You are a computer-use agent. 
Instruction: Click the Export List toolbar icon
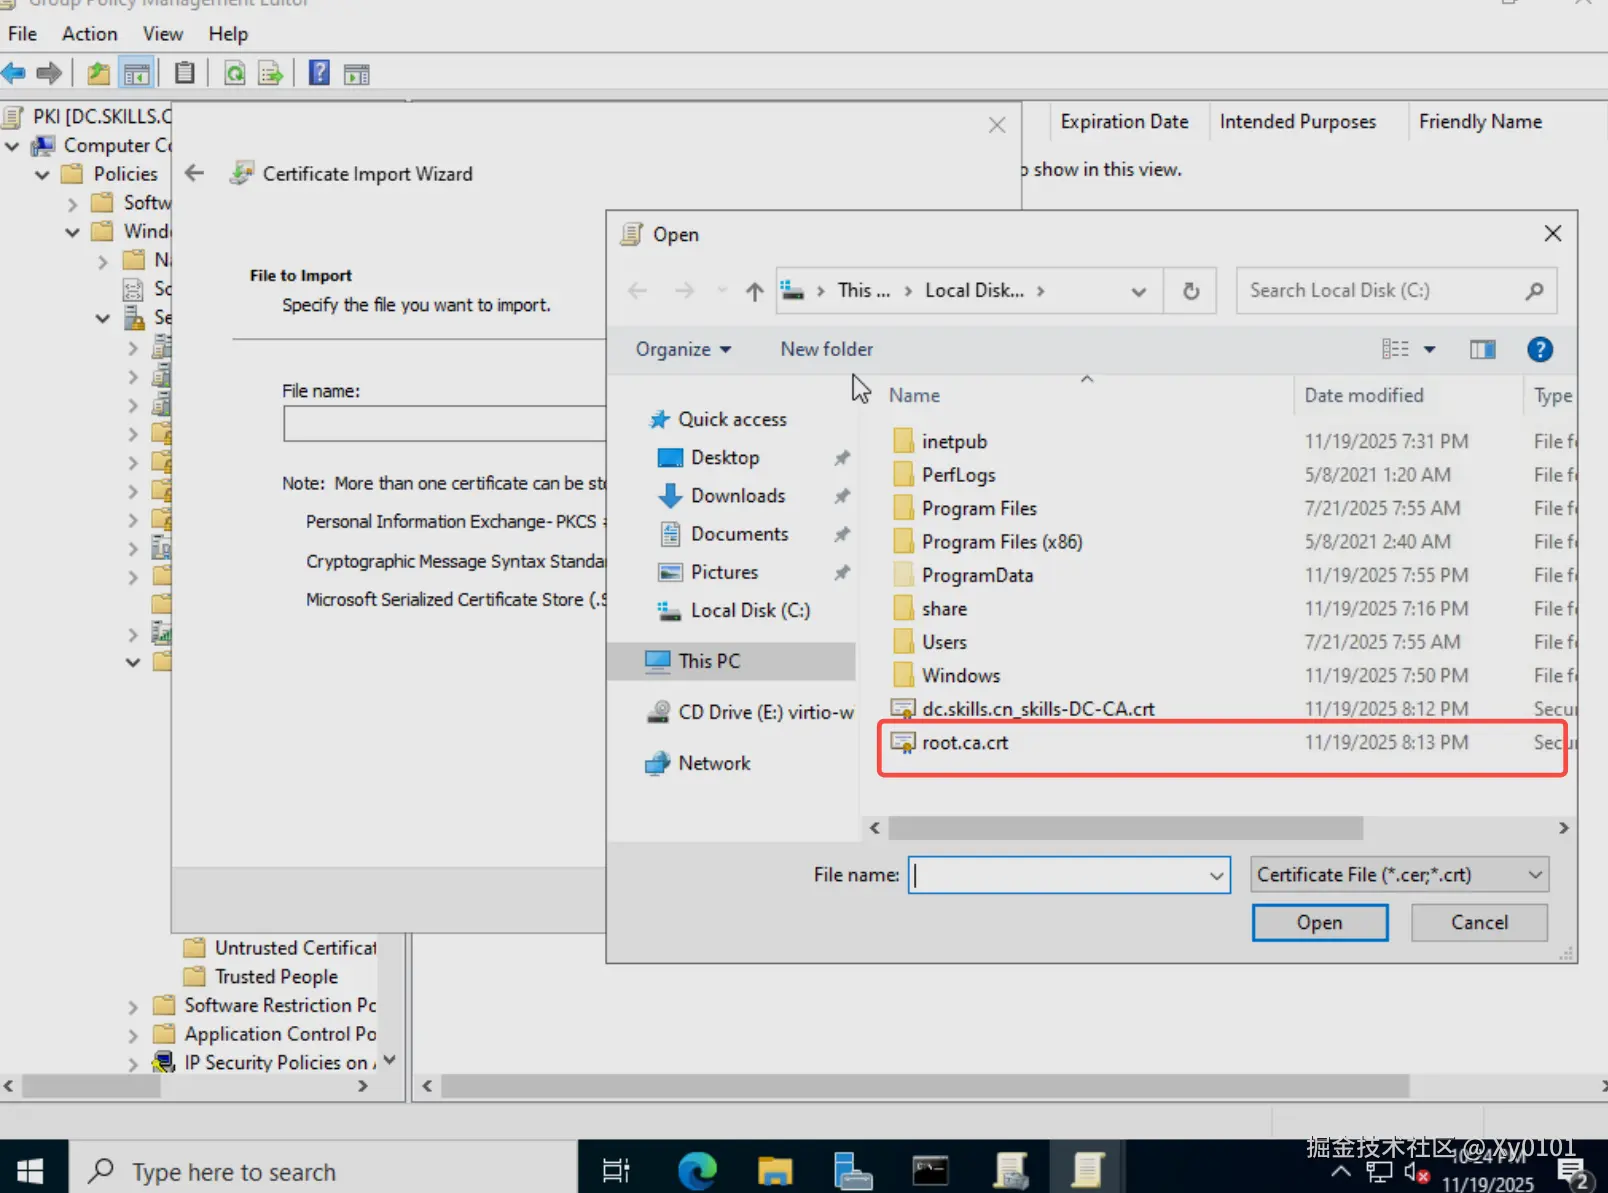click(270, 73)
